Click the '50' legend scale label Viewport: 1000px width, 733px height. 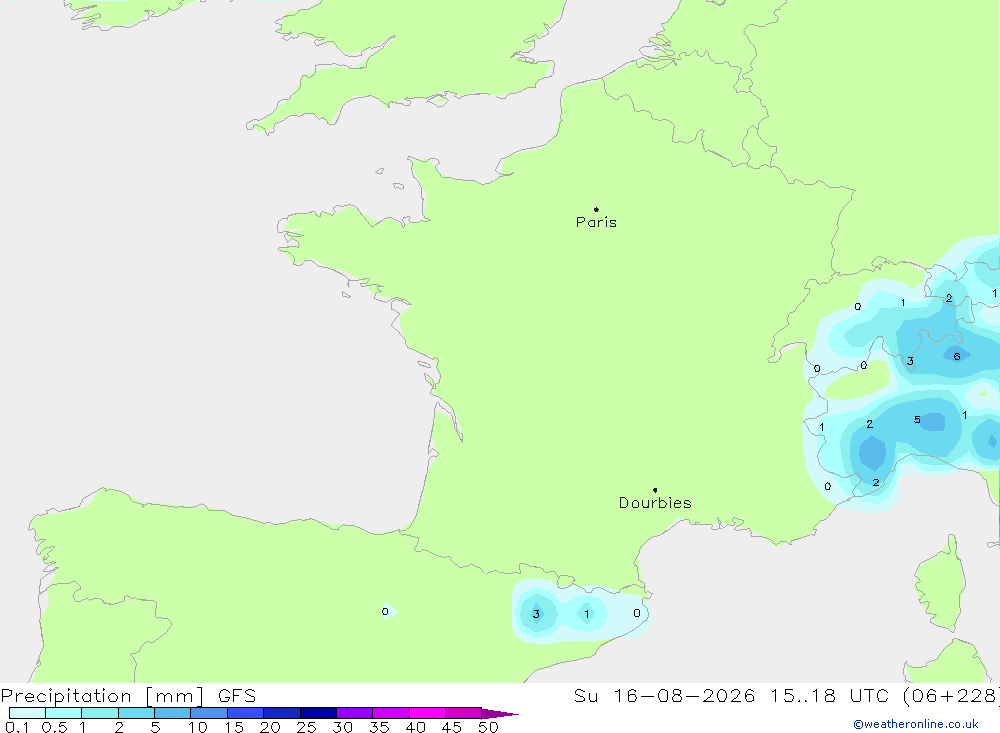489,727
